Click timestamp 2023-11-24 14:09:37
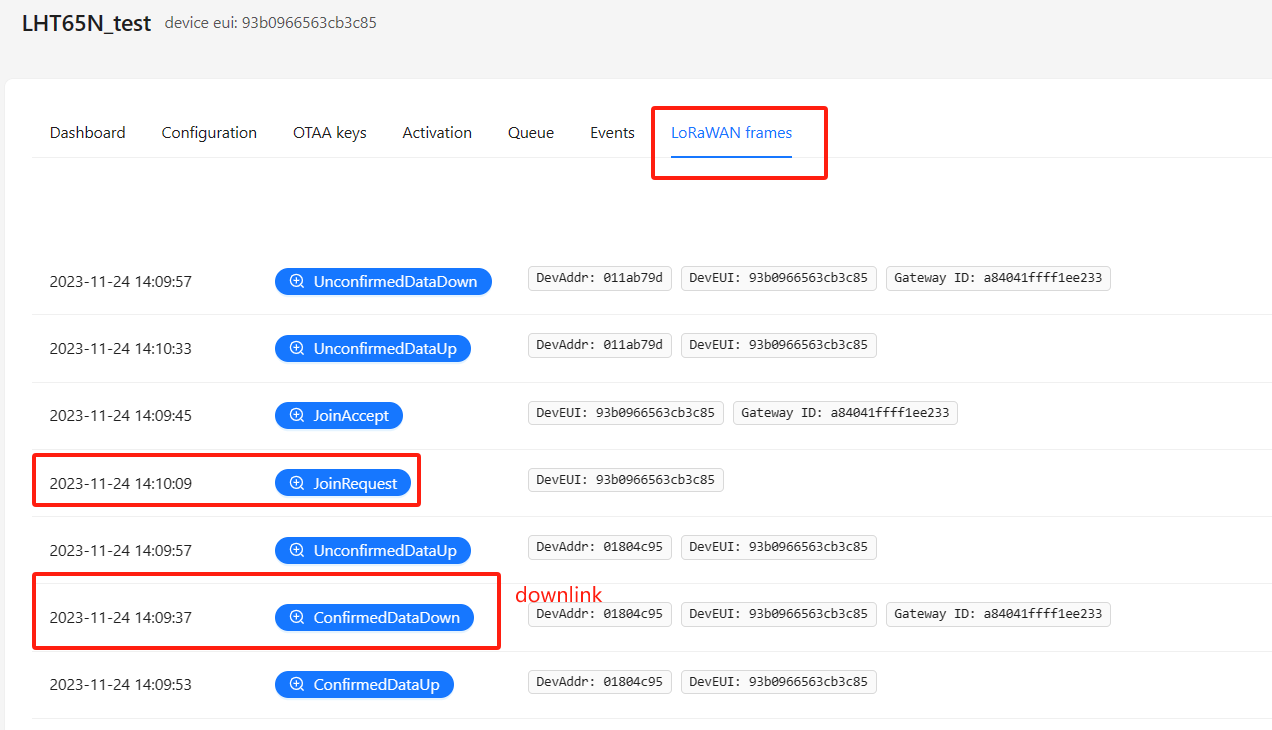This screenshot has height=730, width=1272. tap(120, 618)
